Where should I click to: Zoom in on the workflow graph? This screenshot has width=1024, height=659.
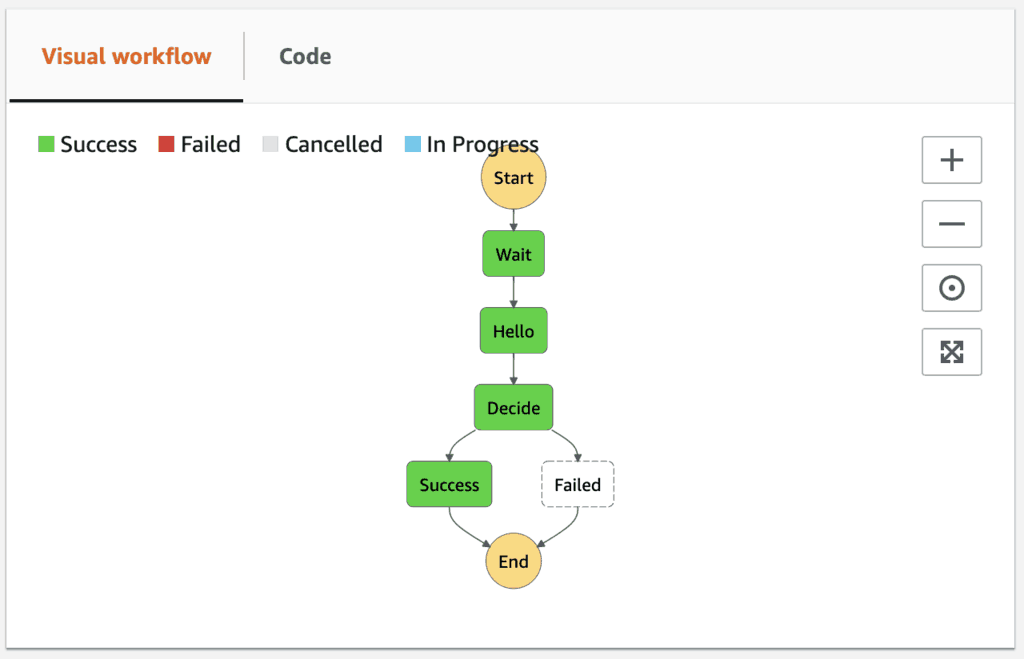pos(951,160)
